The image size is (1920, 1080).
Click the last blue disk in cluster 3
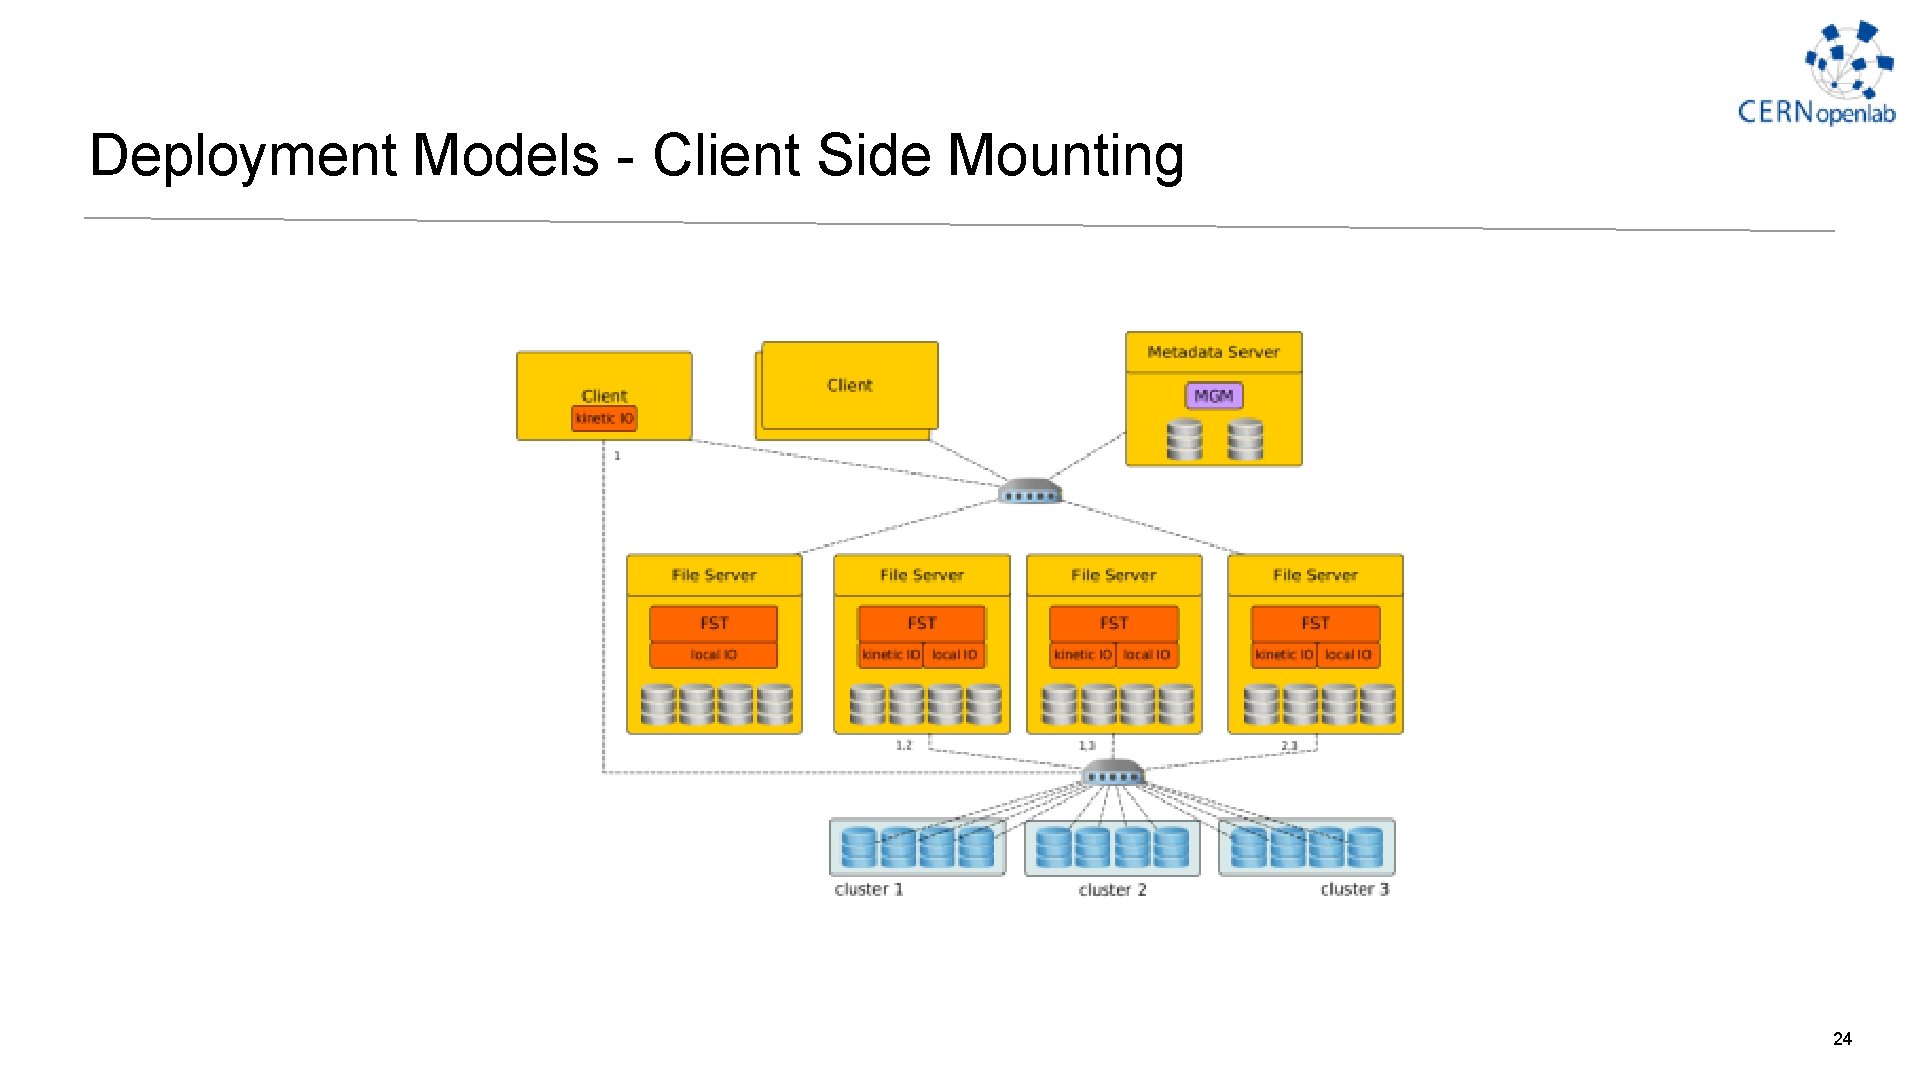click(1365, 847)
